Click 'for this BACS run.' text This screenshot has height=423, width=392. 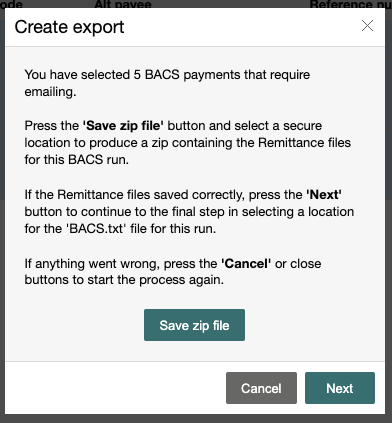(76, 160)
